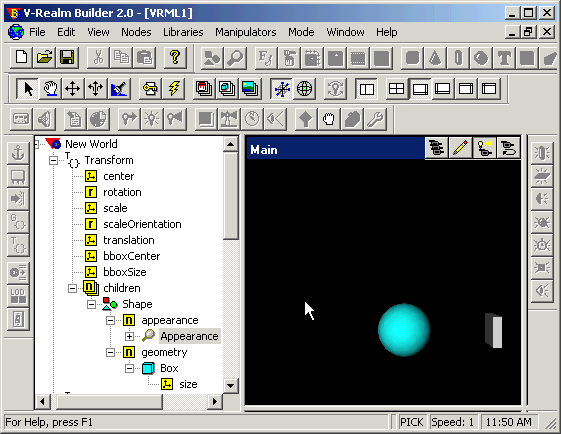Screen dimensions: 561x434
Task: Open the Window menu
Action: tap(345, 32)
